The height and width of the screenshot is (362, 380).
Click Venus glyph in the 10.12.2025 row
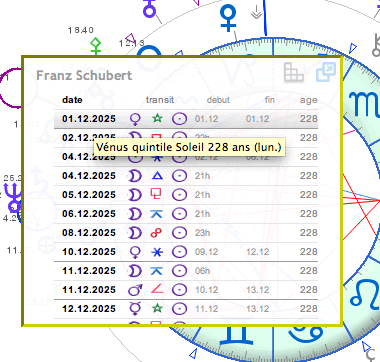135,252
